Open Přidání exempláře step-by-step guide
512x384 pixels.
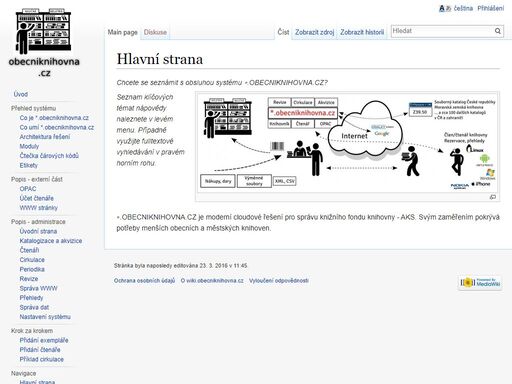point(44,340)
